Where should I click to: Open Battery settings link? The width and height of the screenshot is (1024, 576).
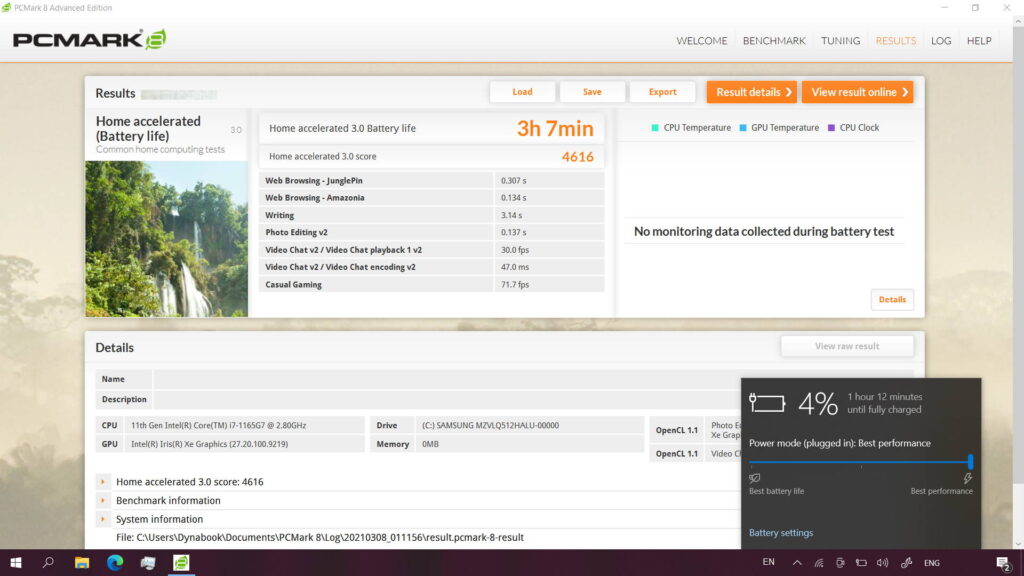[x=781, y=533]
